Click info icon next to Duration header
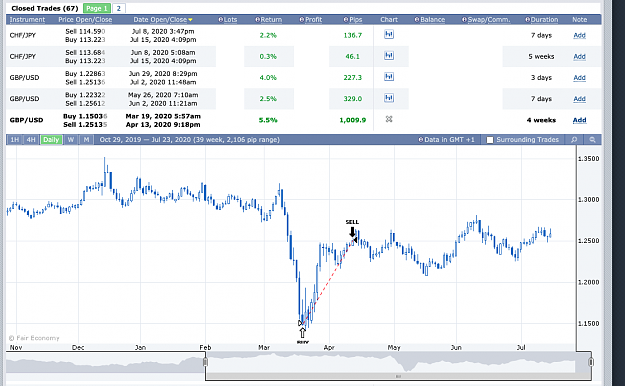 coord(527,20)
